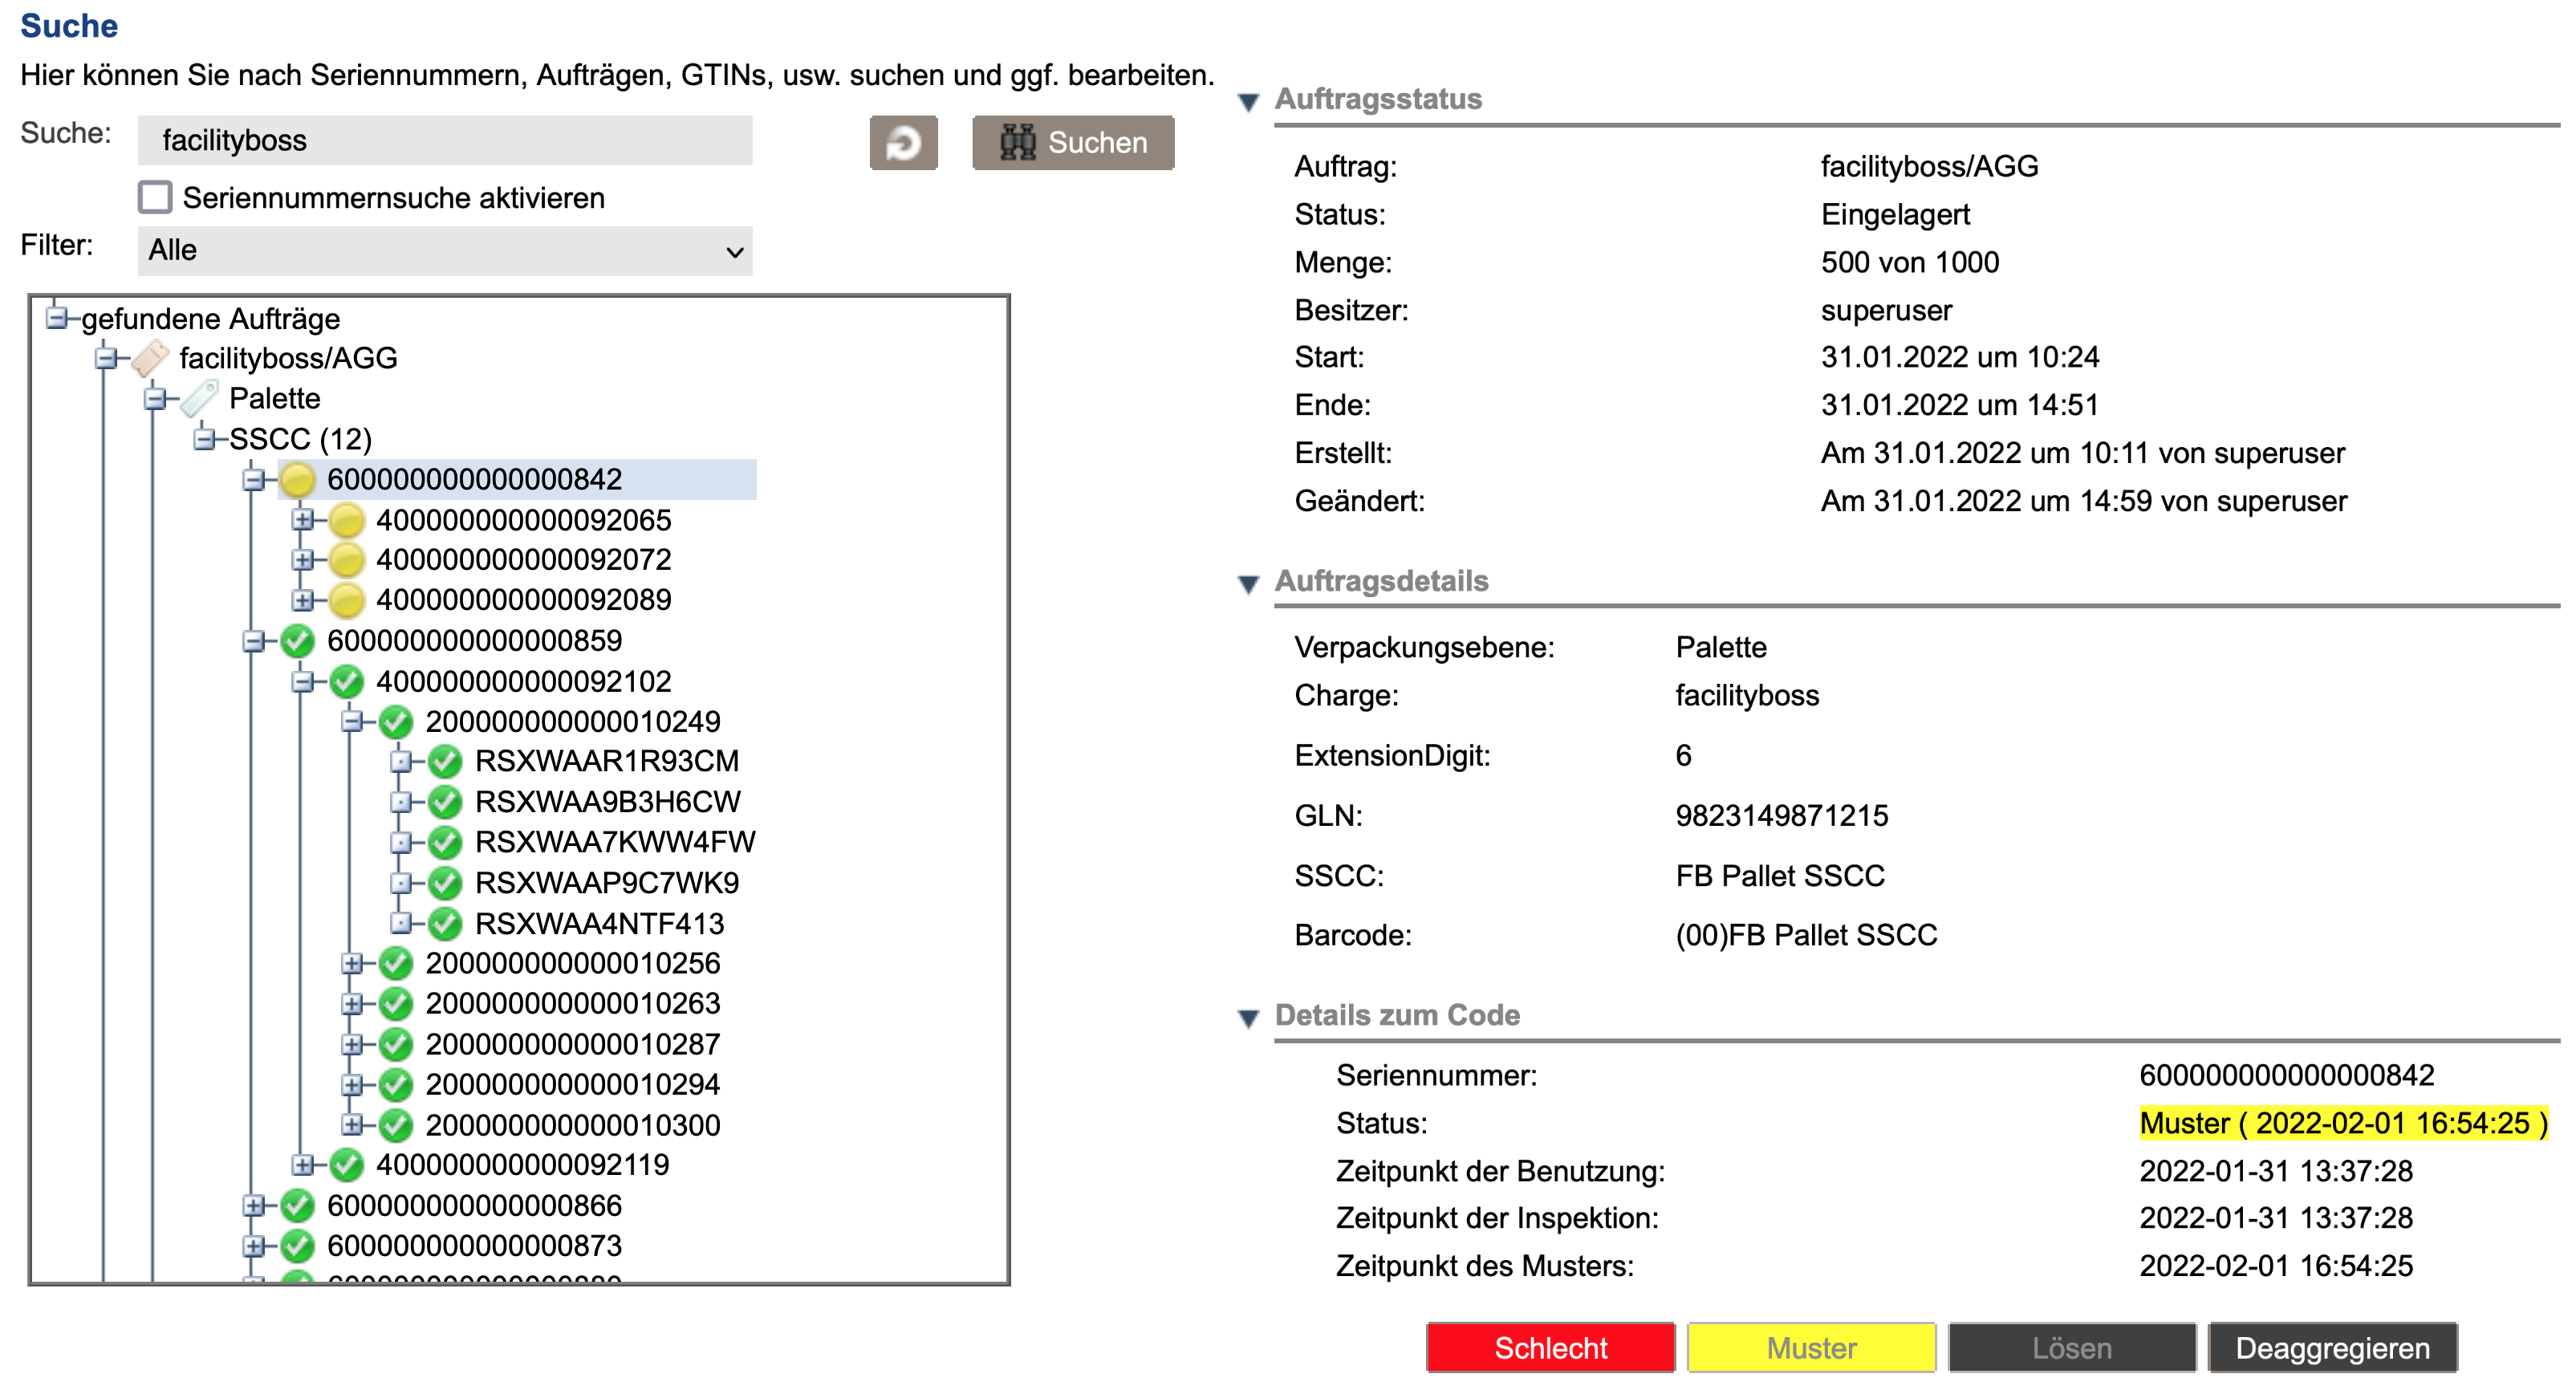Image resolution: width=2576 pixels, height=1382 pixels.
Task: Click the Menge value 500 von 1000
Action: pyautogui.click(x=1910, y=262)
